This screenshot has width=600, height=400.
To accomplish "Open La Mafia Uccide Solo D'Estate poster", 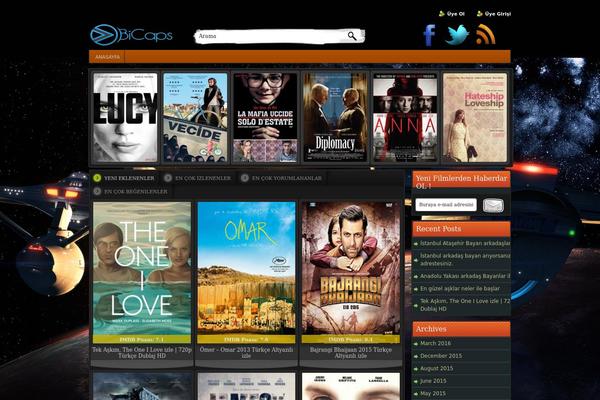I will (x=265, y=117).
